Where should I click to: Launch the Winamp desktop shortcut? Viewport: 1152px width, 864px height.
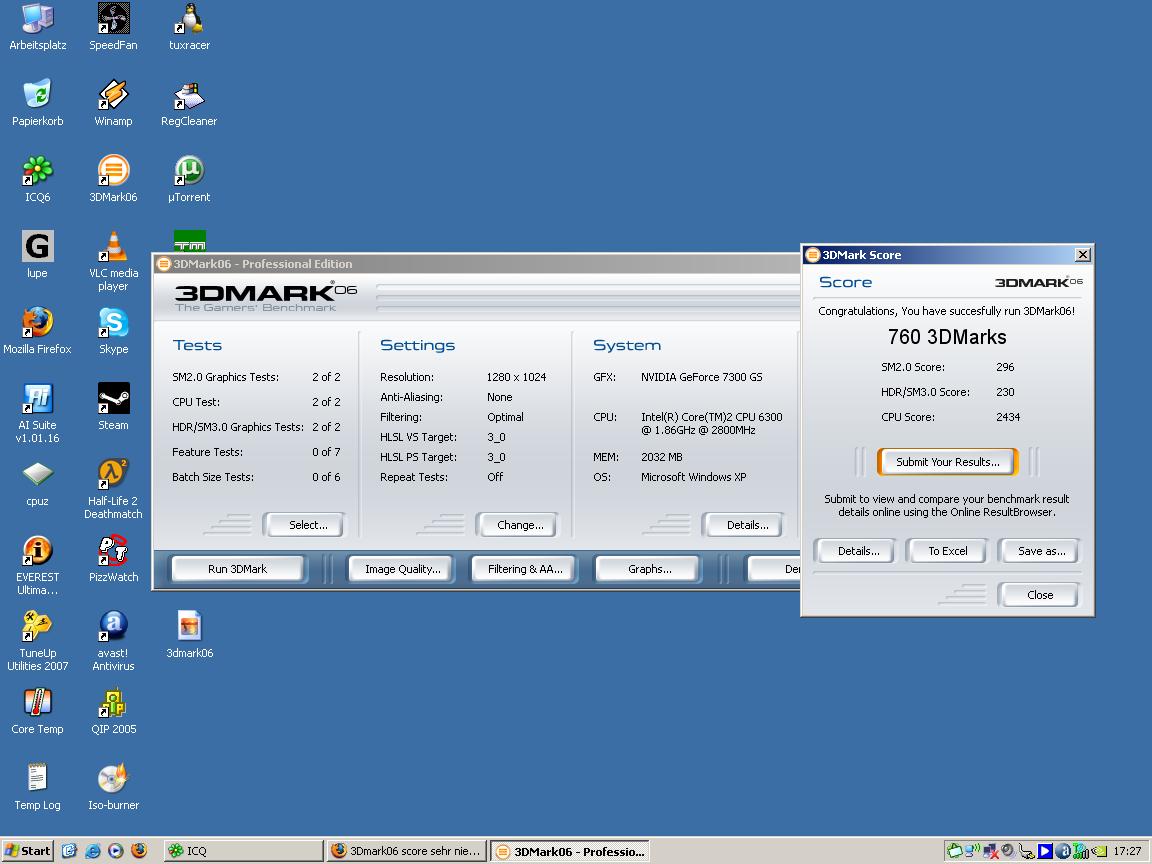113,103
